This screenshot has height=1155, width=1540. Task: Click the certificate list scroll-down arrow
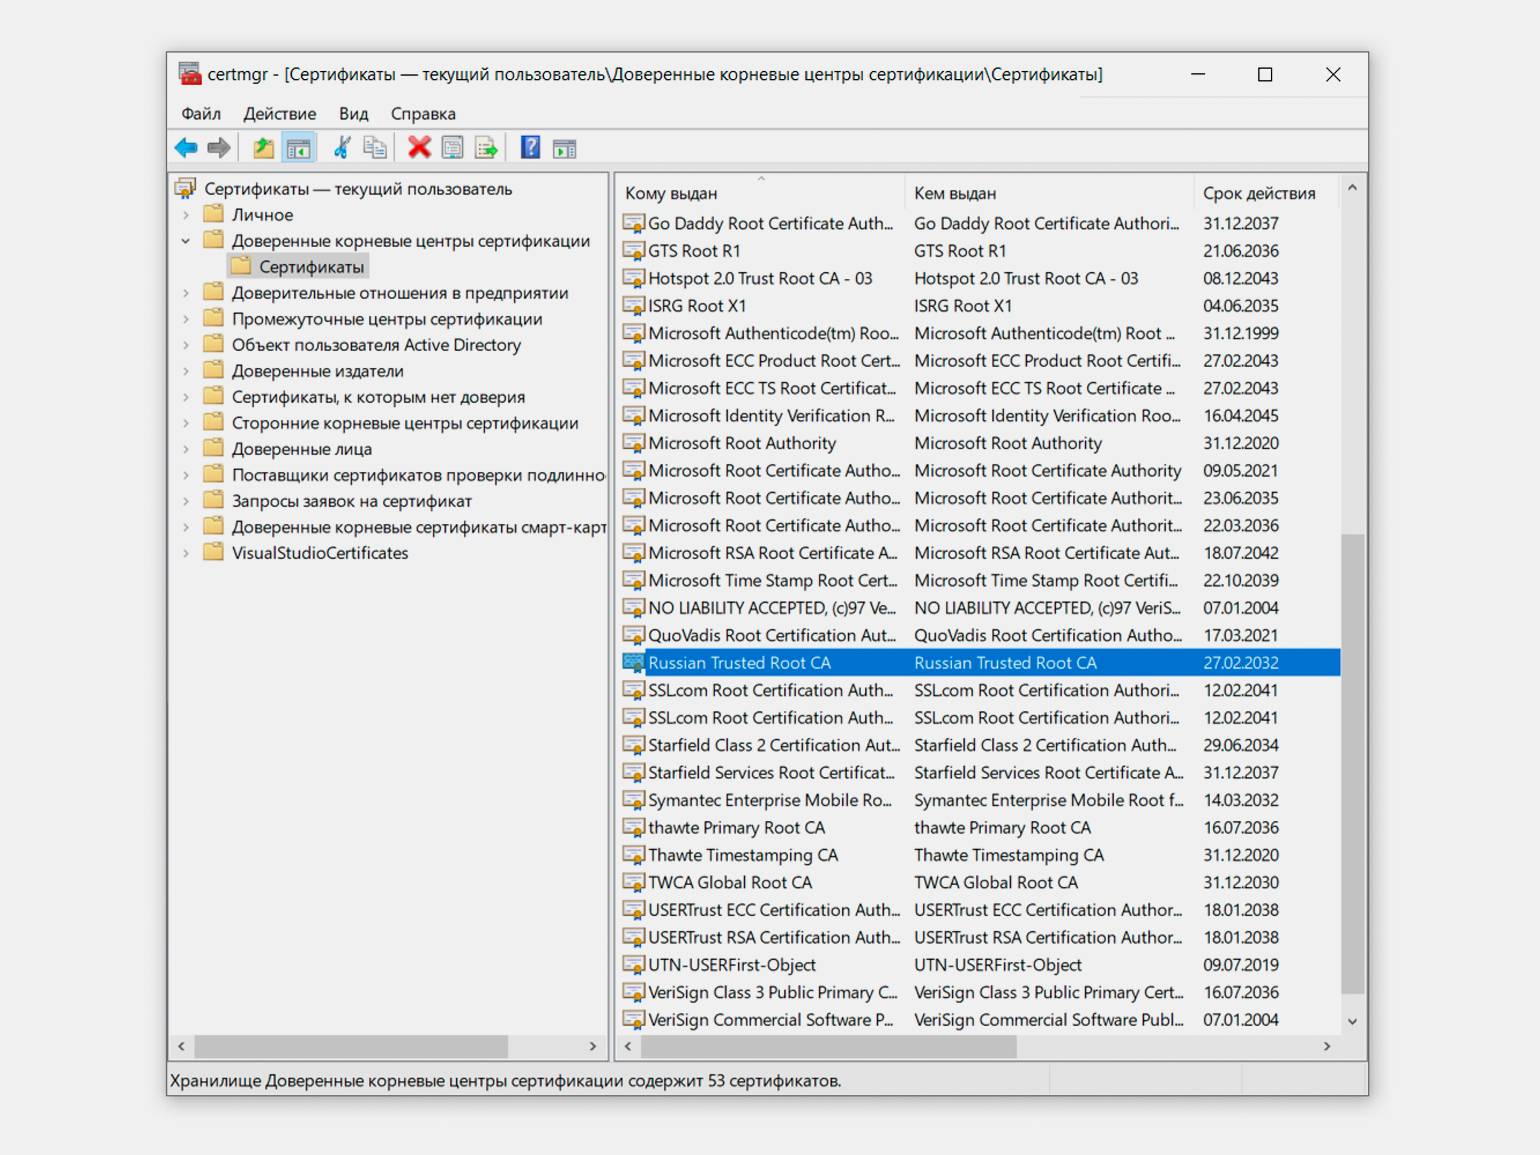click(x=1352, y=1021)
